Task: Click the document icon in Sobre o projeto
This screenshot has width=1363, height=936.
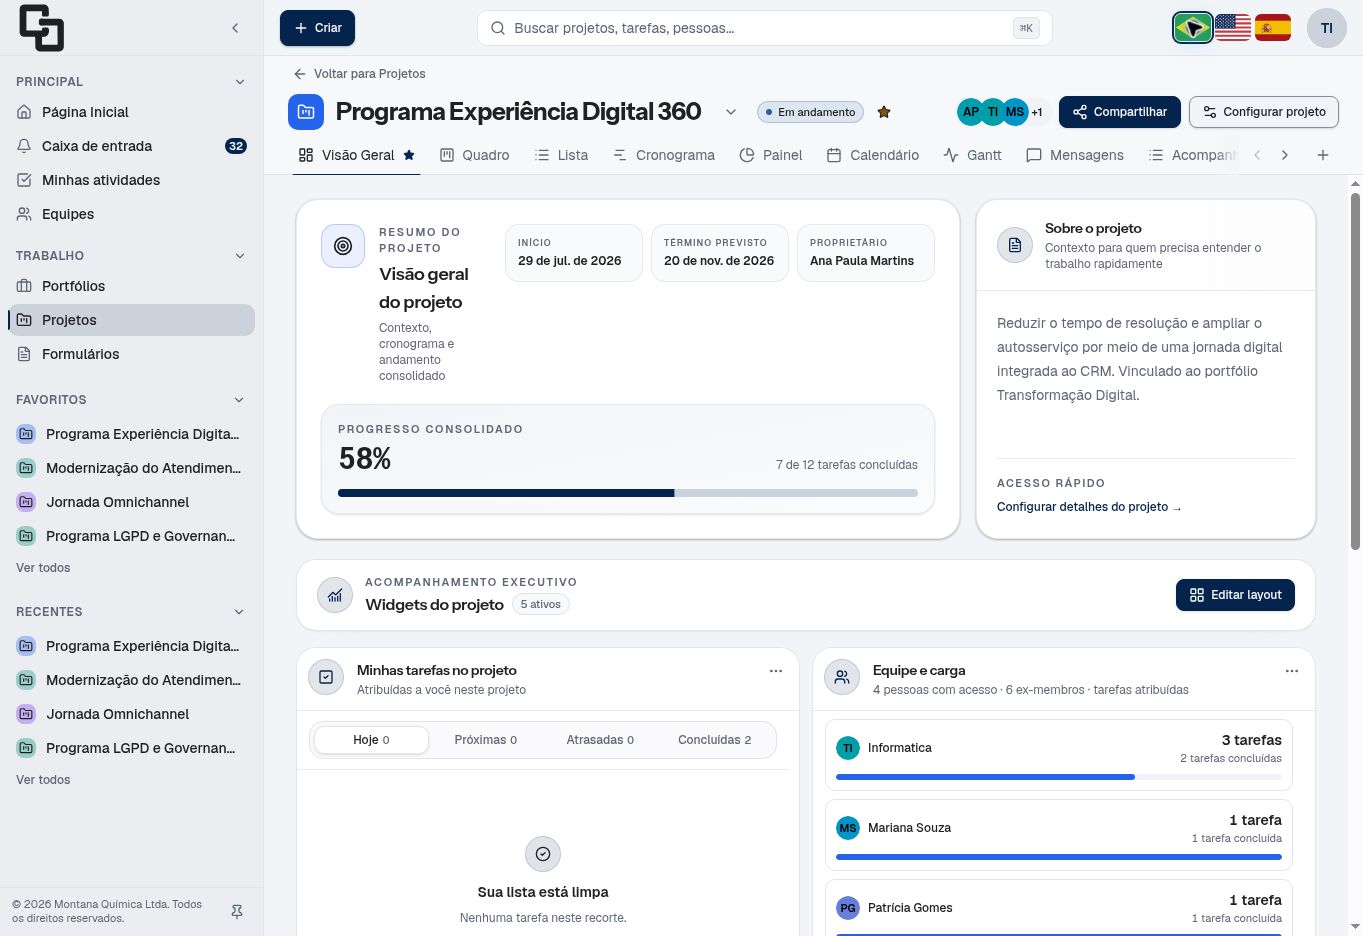Action: pos(1015,245)
